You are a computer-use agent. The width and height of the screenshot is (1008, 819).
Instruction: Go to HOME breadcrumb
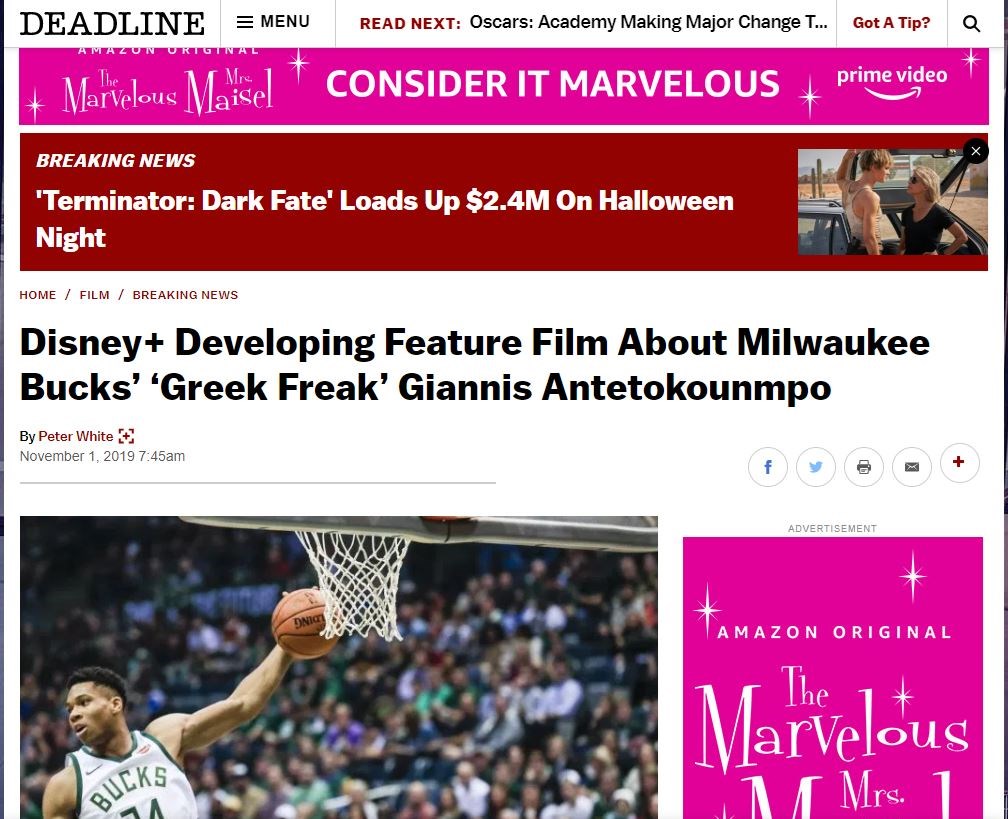coord(38,295)
